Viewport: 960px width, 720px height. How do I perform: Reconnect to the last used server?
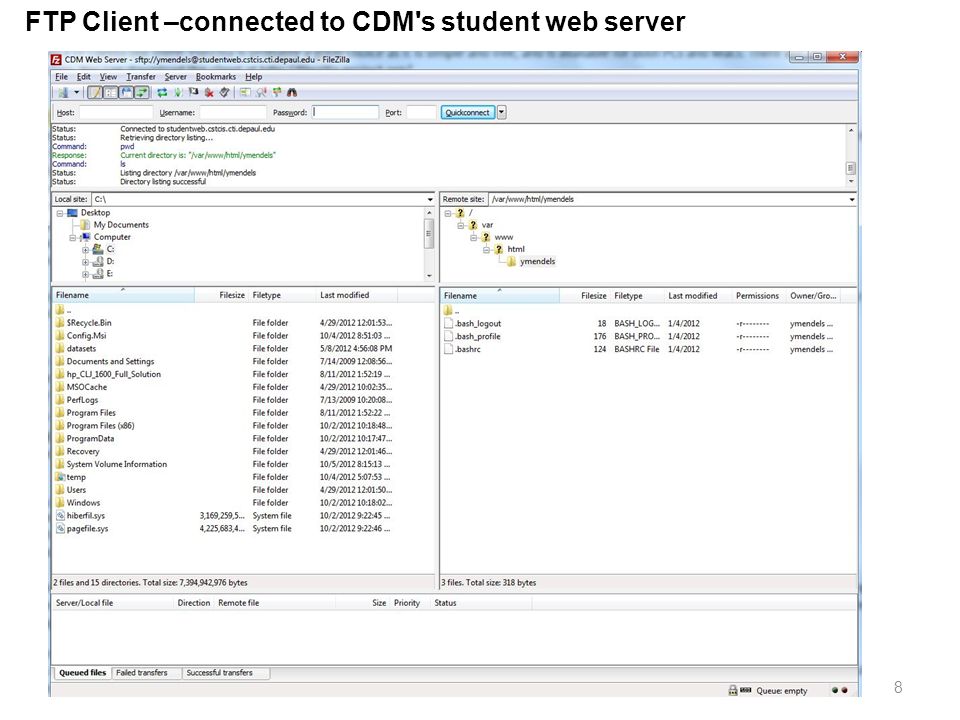click(225, 92)
